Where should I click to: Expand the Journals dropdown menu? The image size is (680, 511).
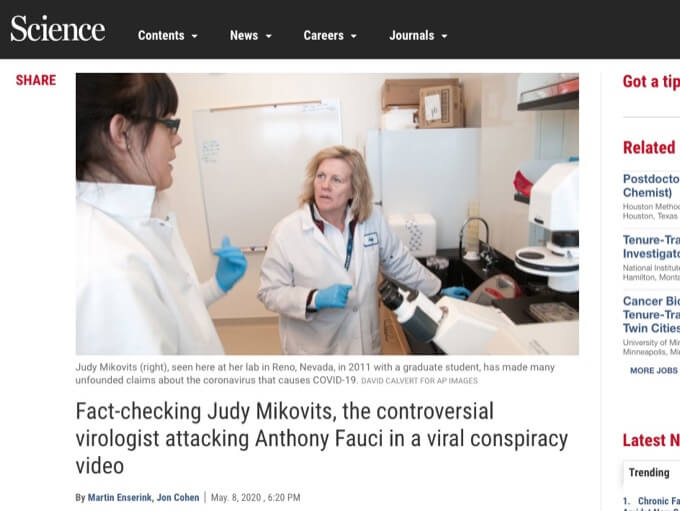coord(418,36)
